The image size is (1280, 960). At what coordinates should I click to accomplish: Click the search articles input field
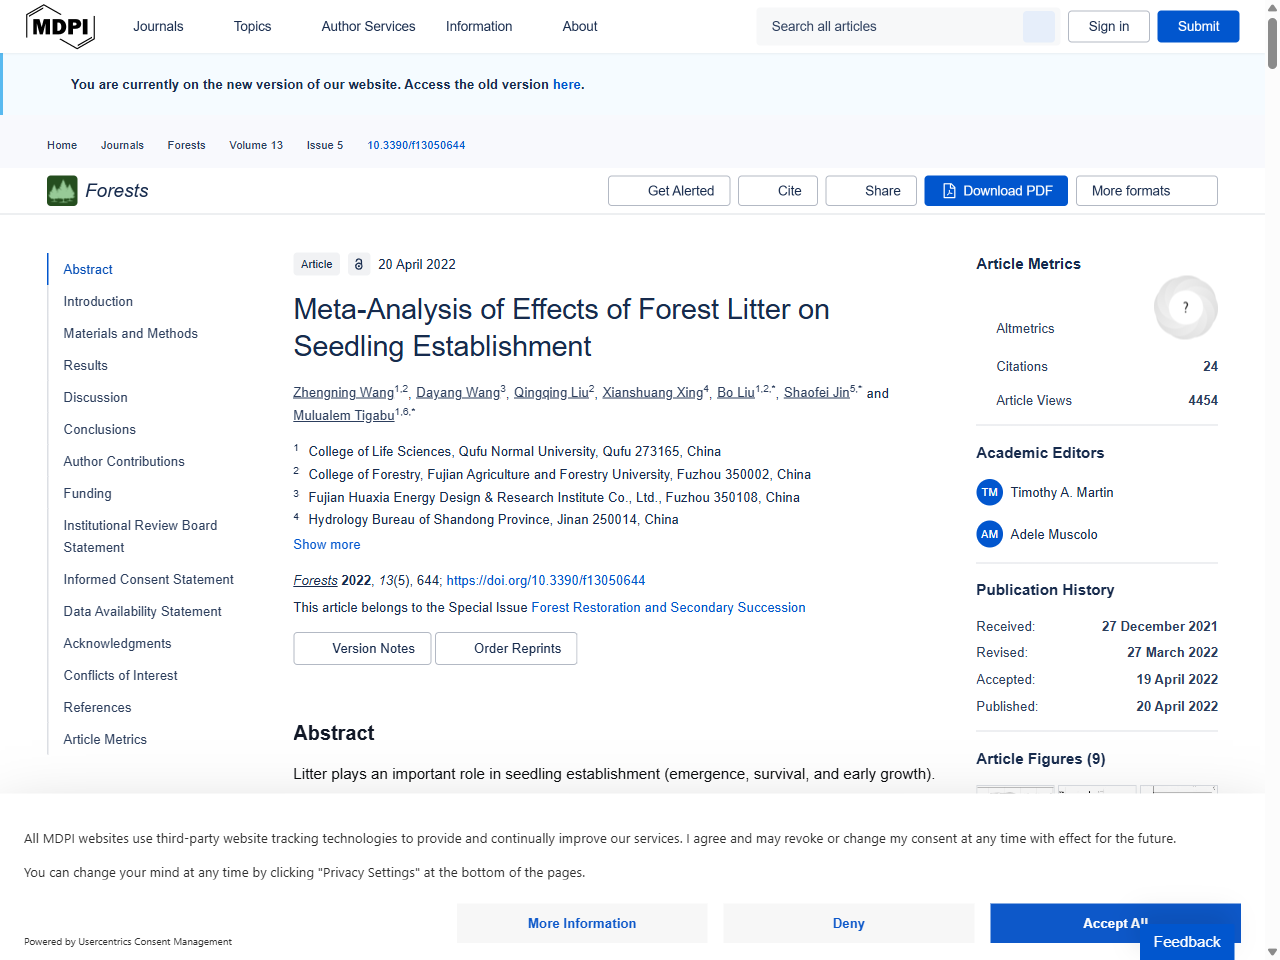(890, 26)
